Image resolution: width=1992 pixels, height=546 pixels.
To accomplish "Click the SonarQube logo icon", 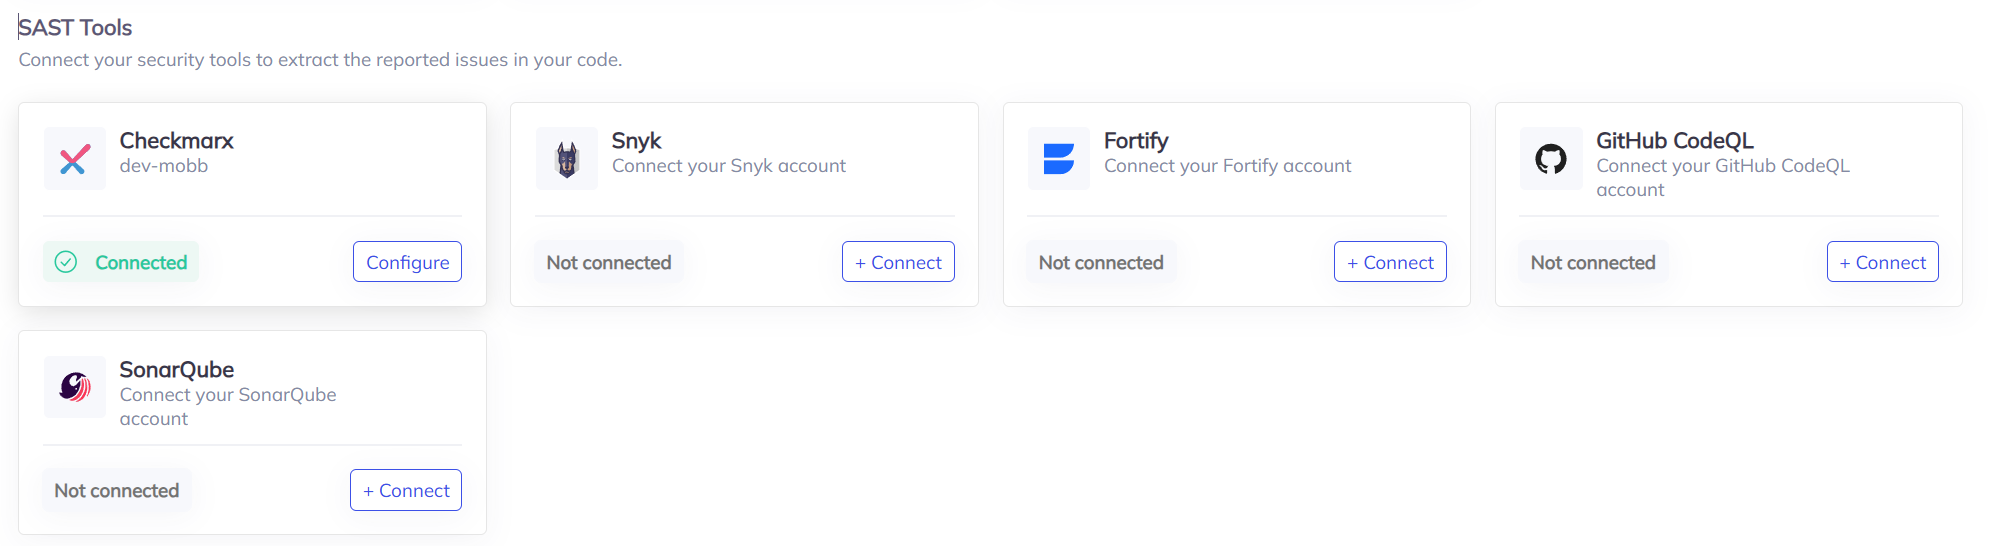I will click(x=75, y=387).
